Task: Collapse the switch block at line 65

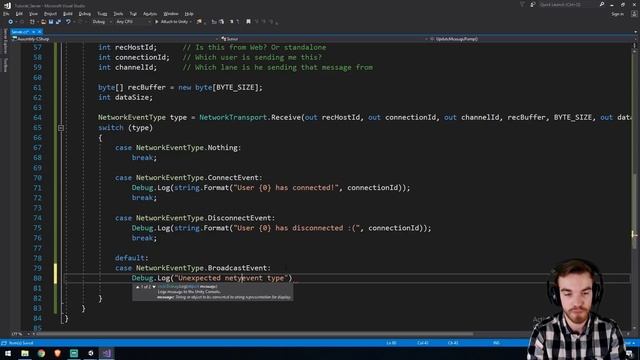Action: [x=61, y=128]
